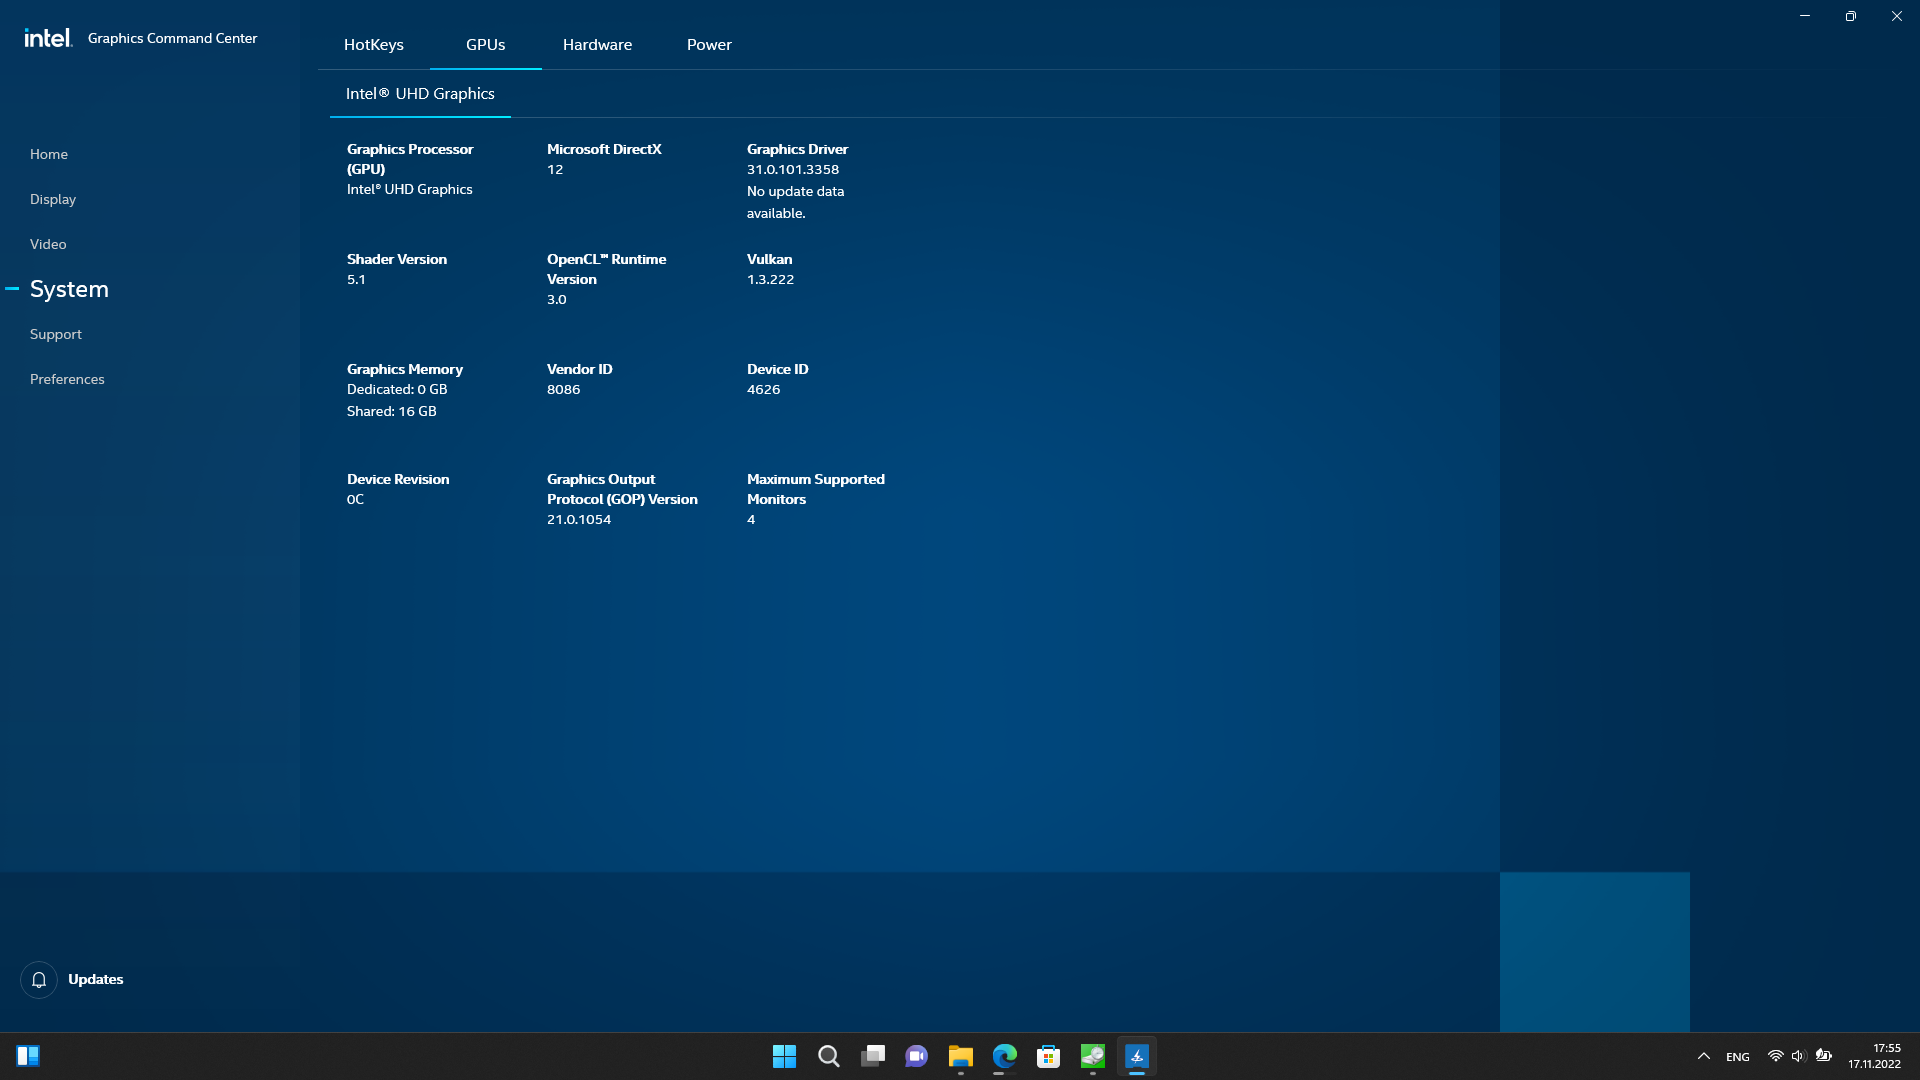The width and height of the screenshot is (1920, 1080).
Task: Click the Shader Version value 5.1
Action: 356,279
